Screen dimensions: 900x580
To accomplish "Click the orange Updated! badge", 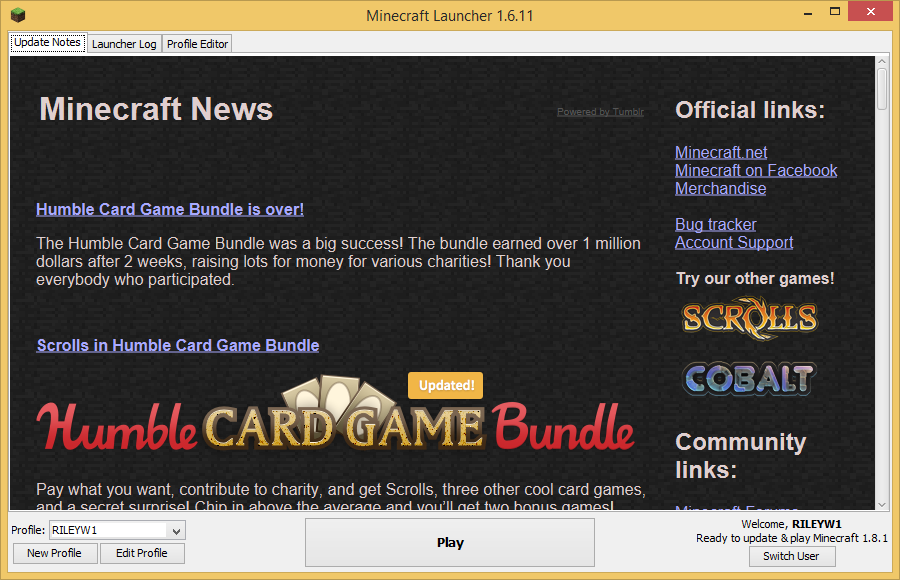I will (445, 385).
